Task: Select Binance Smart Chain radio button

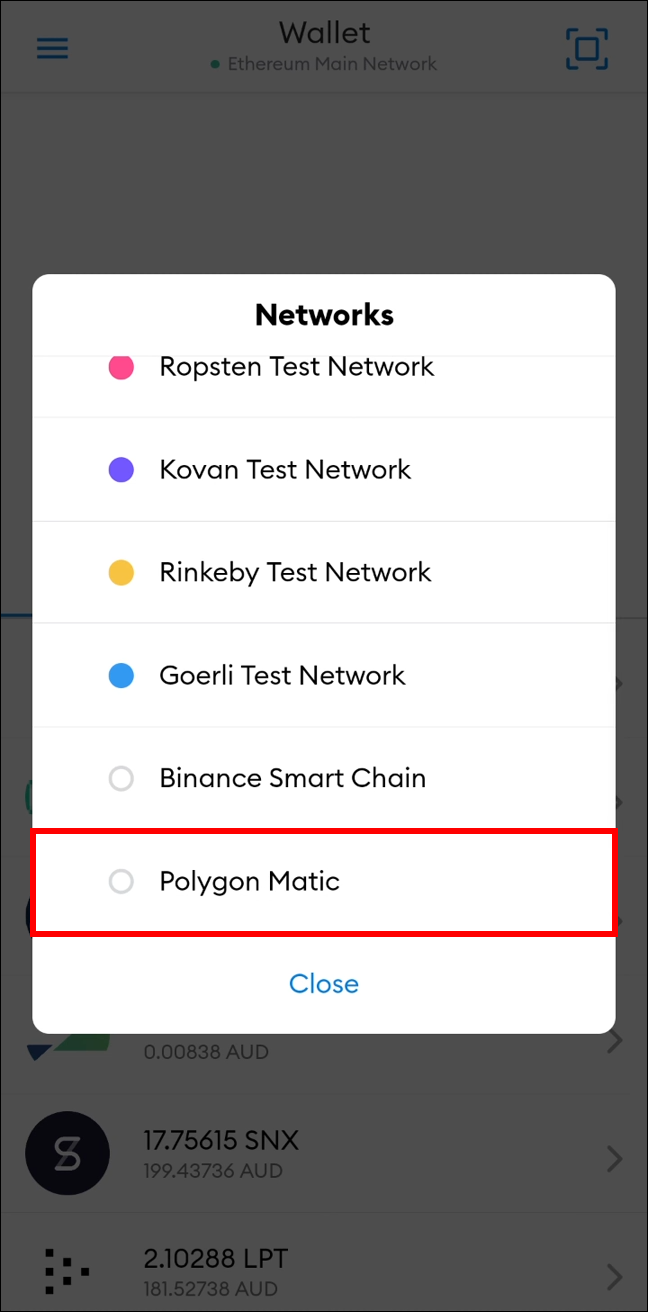Action: (x=121, y=778)
